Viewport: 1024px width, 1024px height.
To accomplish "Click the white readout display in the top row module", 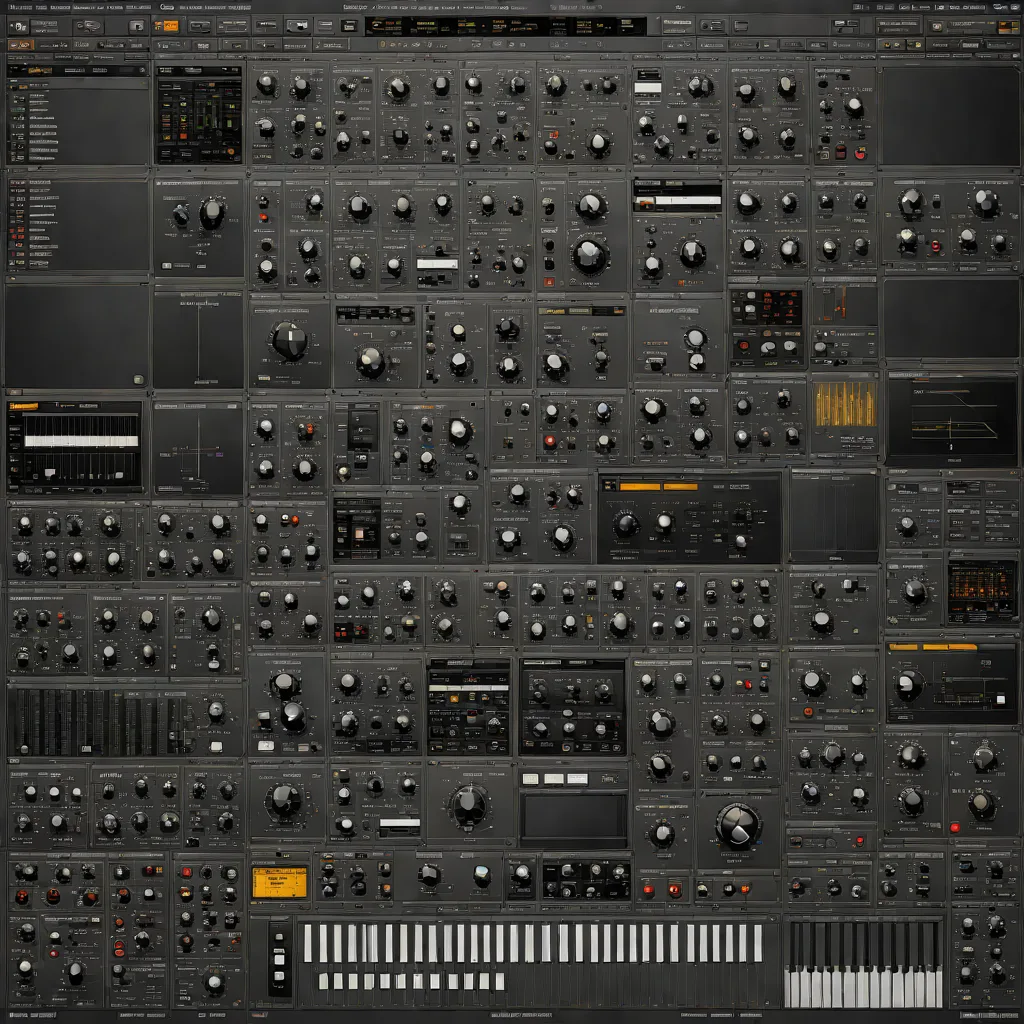I will point(648,88).
